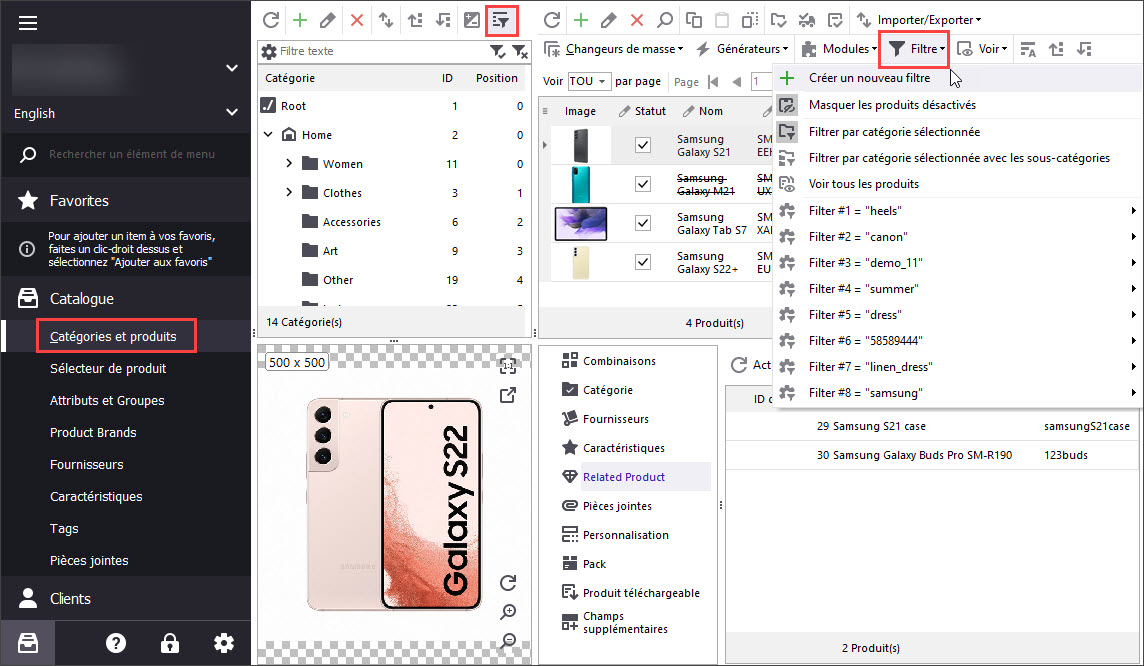Click the refresh icon beside Act in related products
Image resolution: width=1144 pixels, height=666 pixels.
(x=739, y=365)
